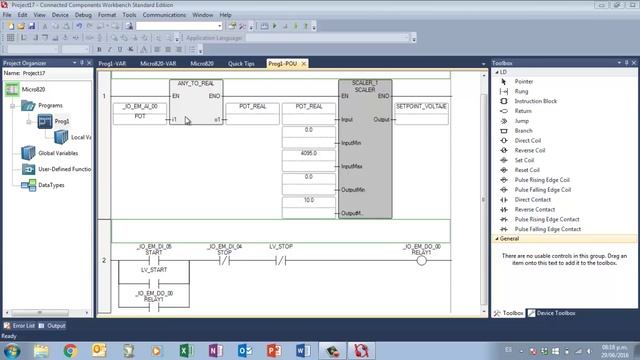
Task: Select the Set Coil tool
Action: pyautogui.click(x=524, y=160)
